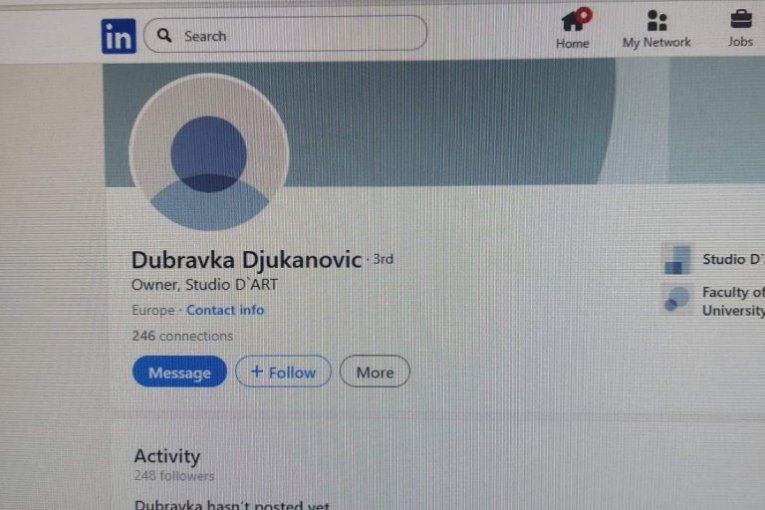
Task: Follow Dubravka with the Follow button
Action: pos(283,372)
